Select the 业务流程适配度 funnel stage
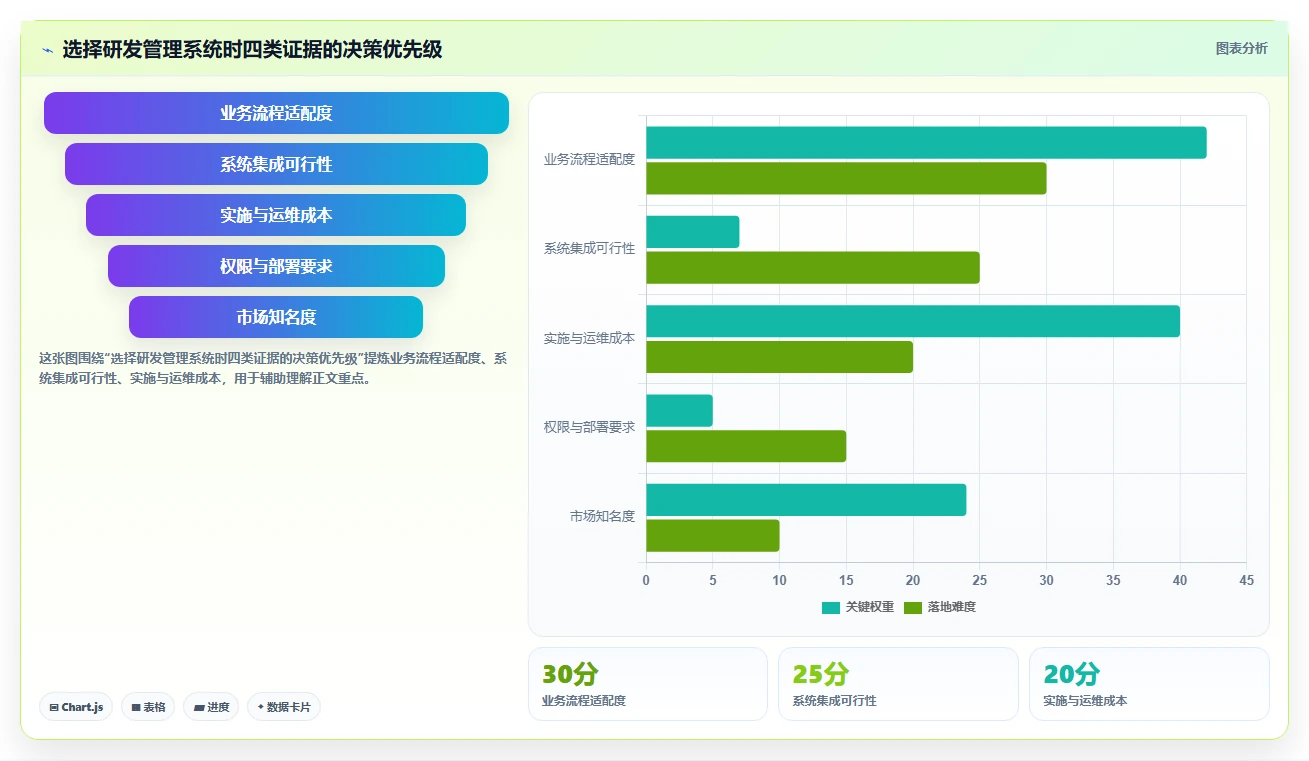The width and height of the screenshot is (1309, 761). point(276,113)
